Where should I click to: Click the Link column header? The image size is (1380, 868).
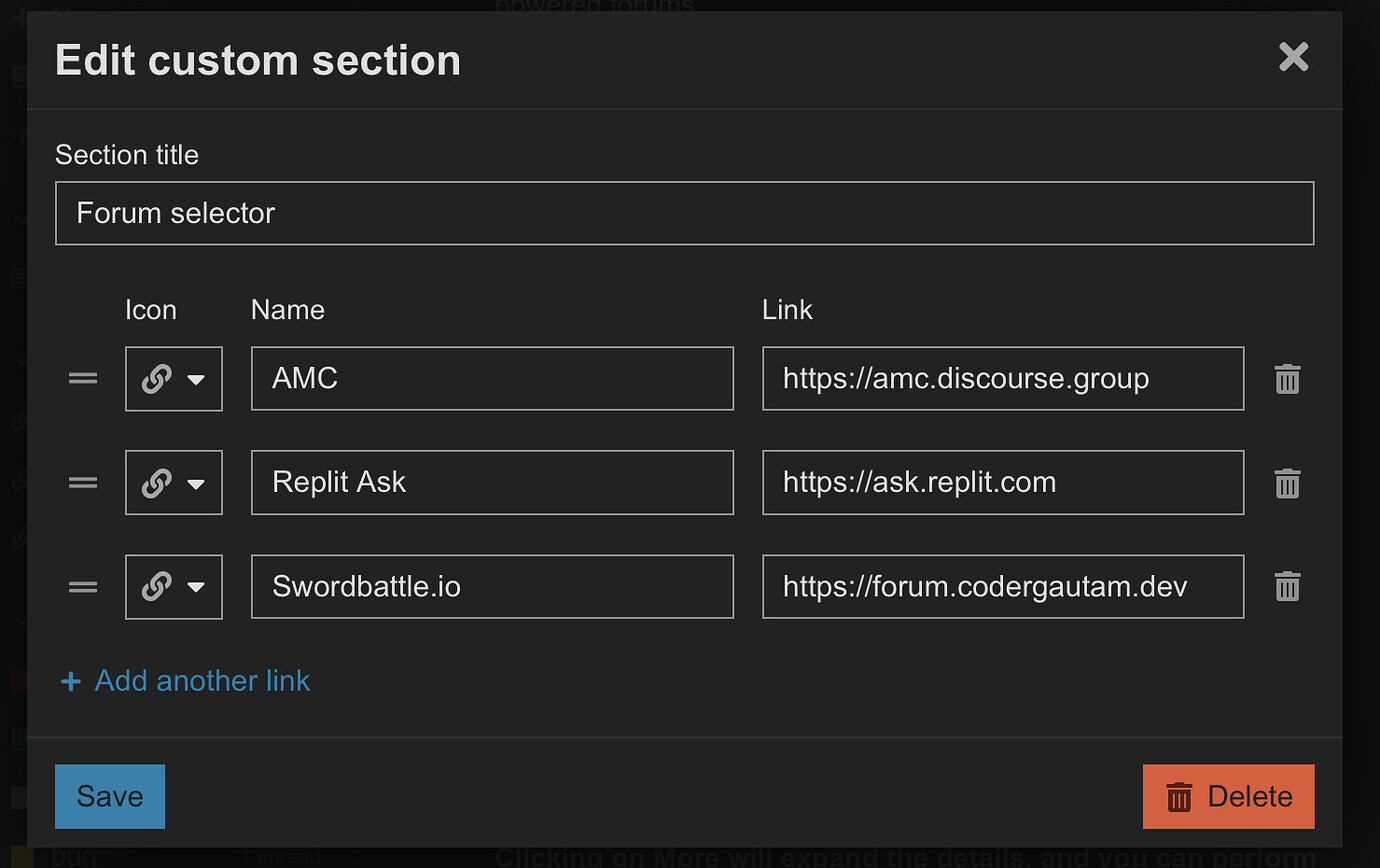[x=788, y=310]
